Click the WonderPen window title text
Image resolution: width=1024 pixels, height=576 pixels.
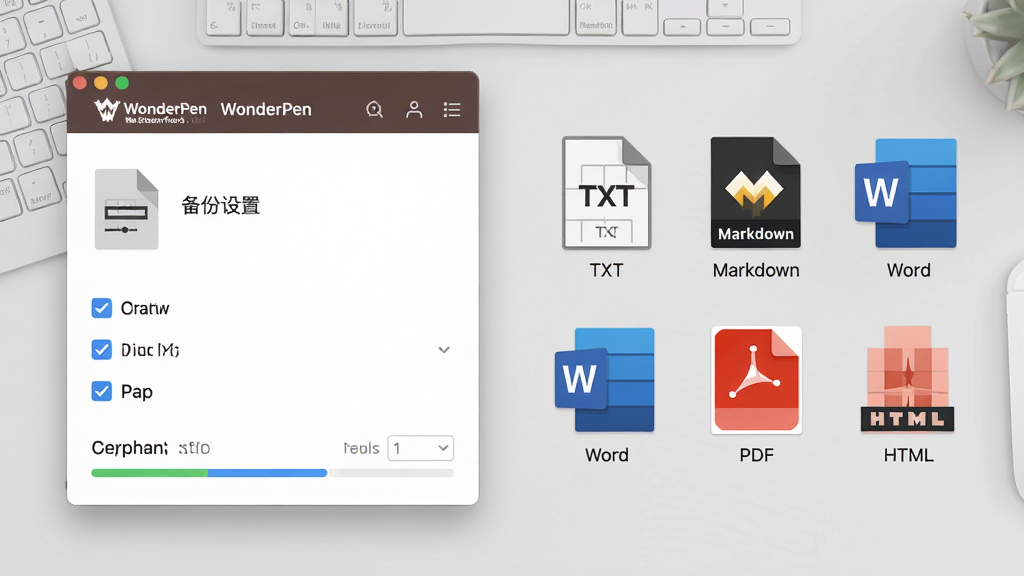tap(266, 109)
